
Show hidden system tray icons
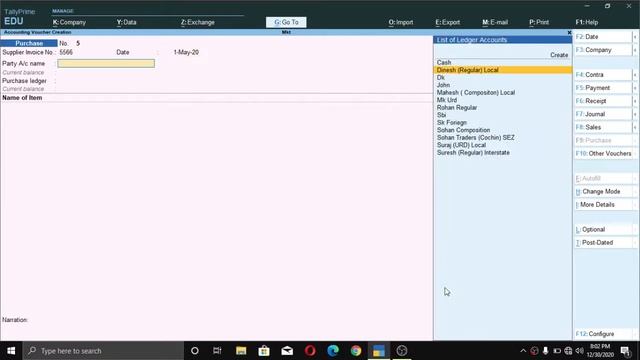point(523,351)
